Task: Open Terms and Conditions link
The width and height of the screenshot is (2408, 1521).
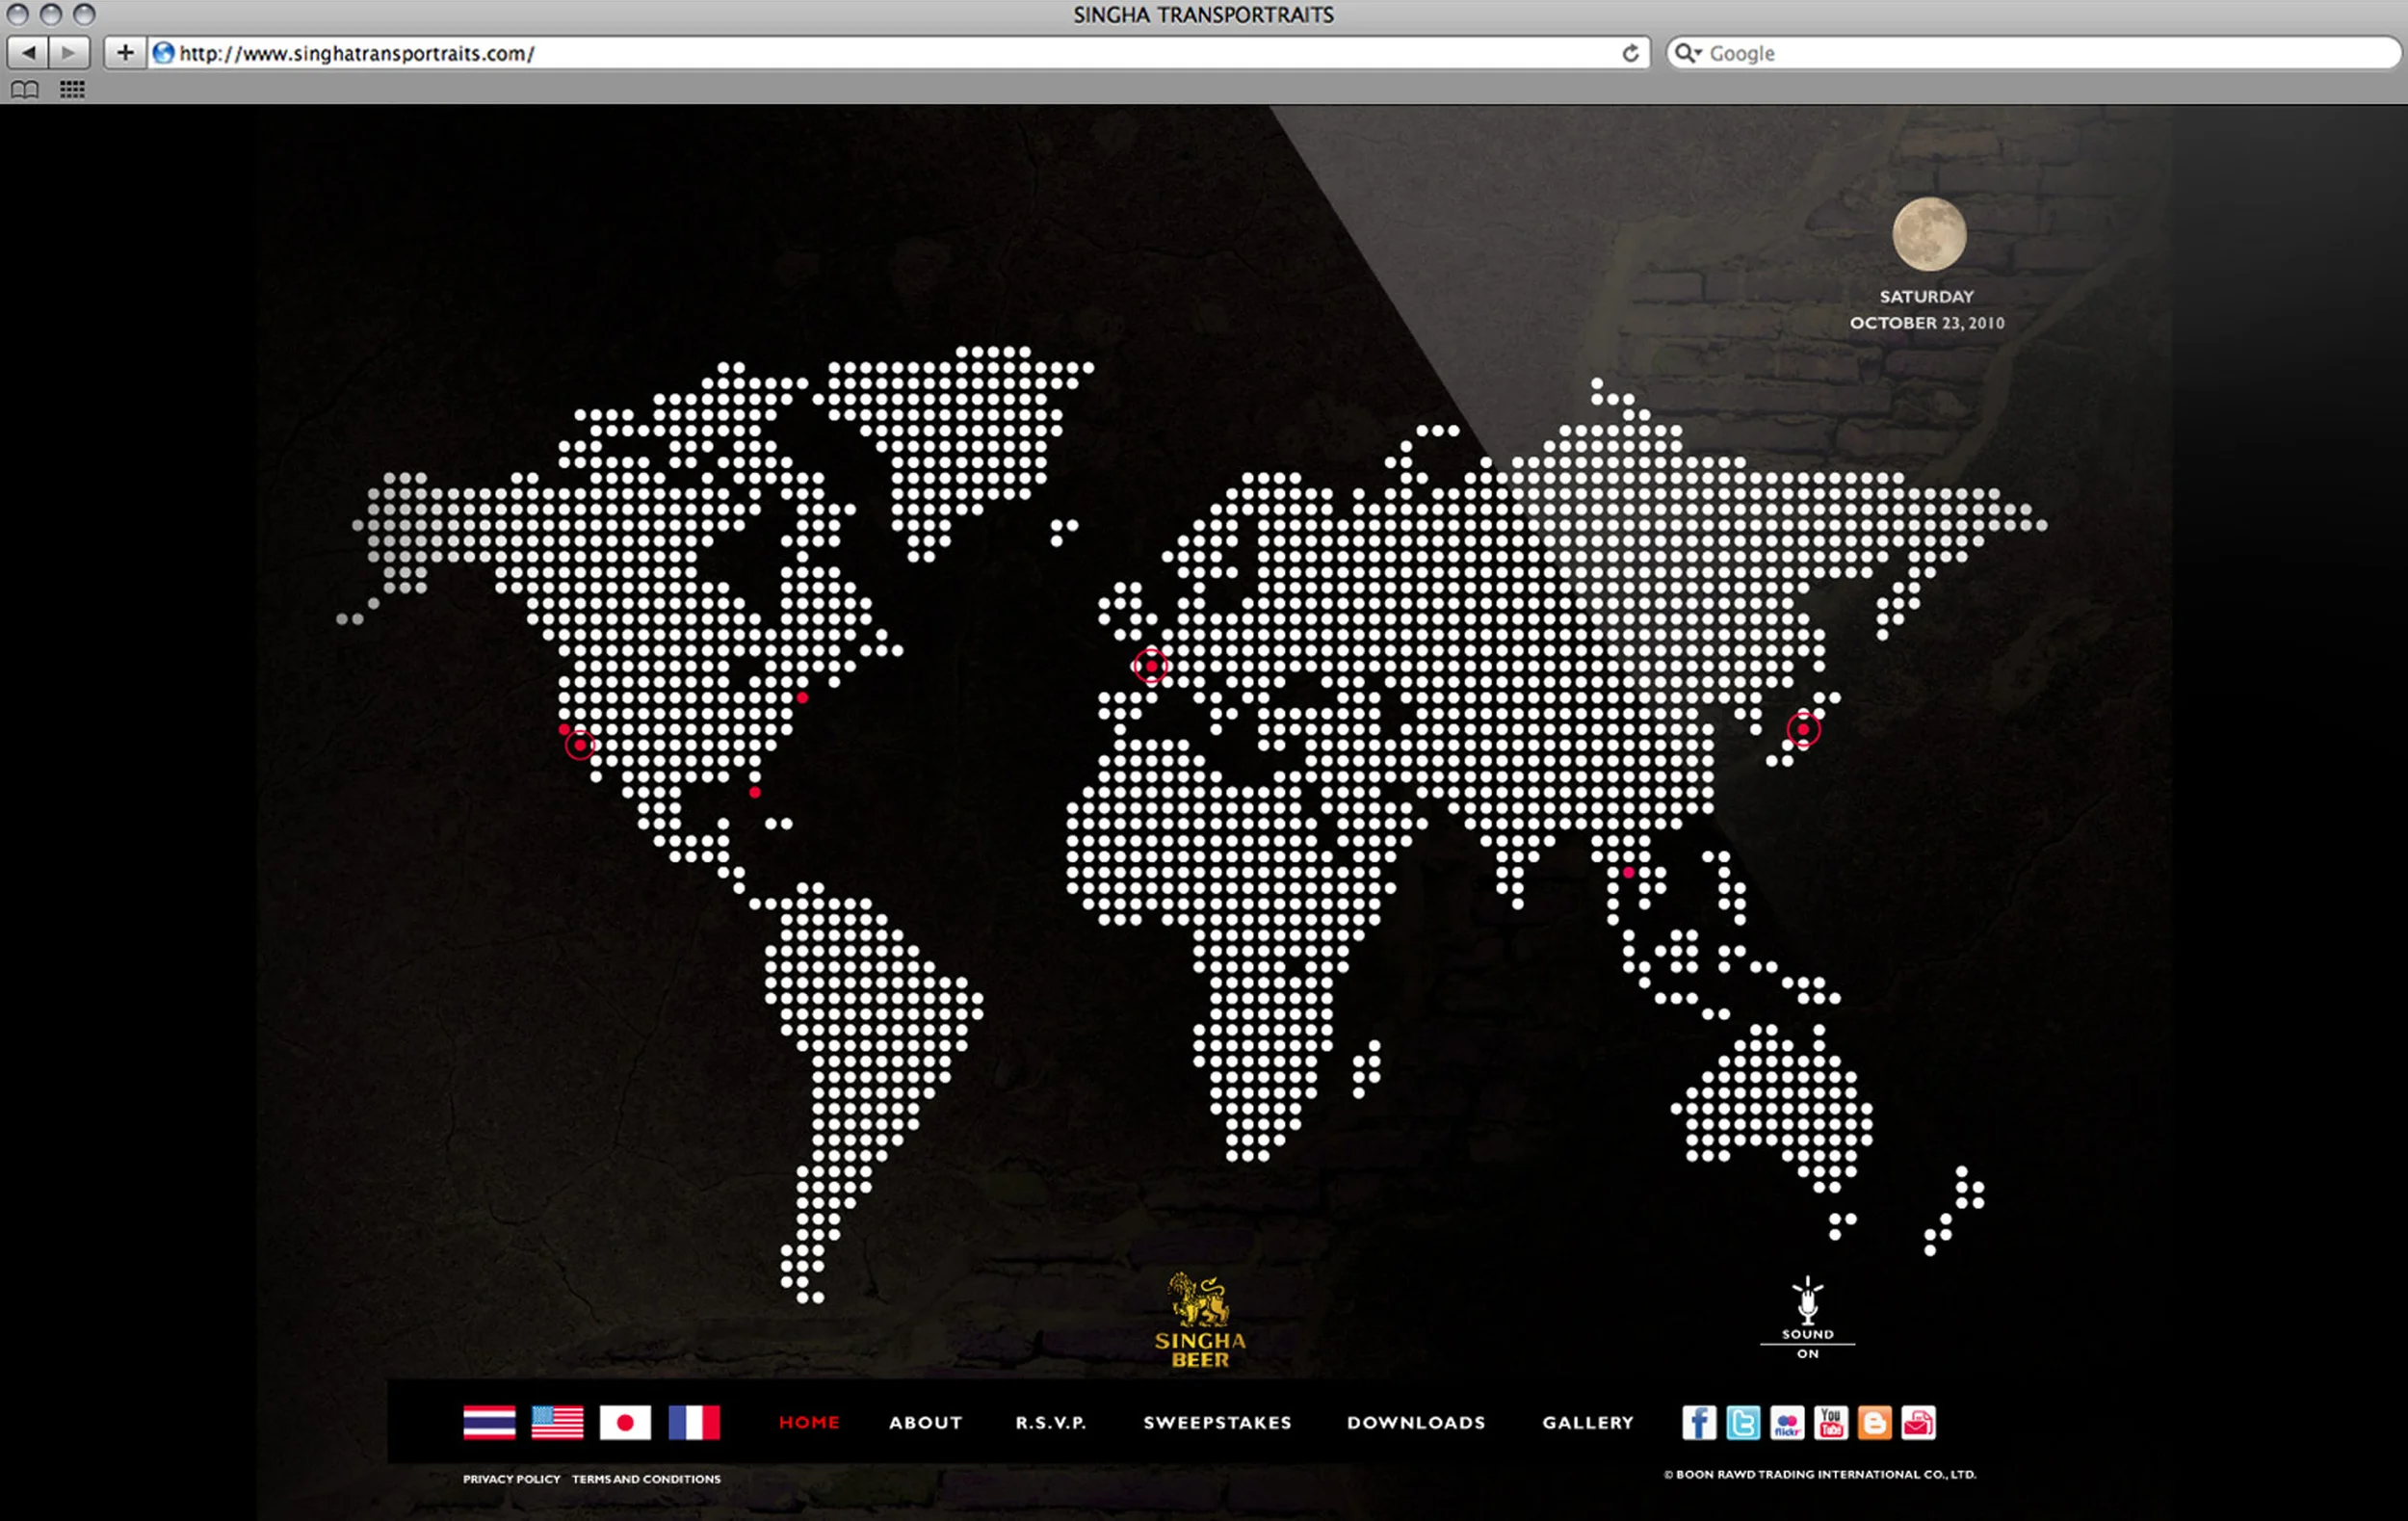Action: [646, 1479]
